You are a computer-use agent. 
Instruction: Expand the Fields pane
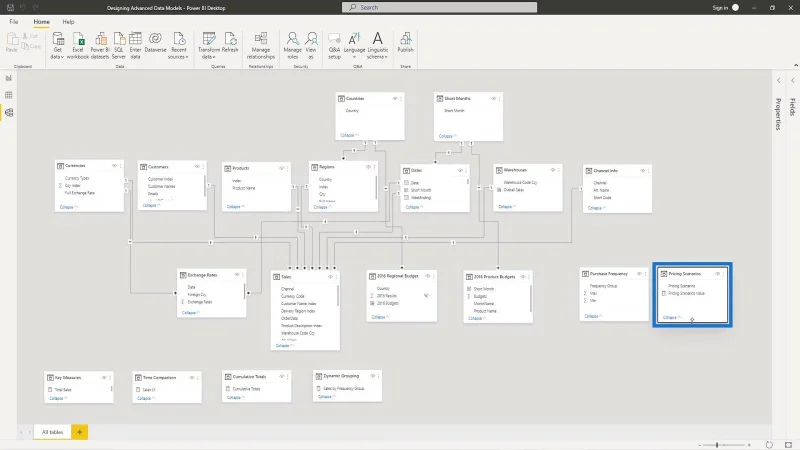click(793, 80)
